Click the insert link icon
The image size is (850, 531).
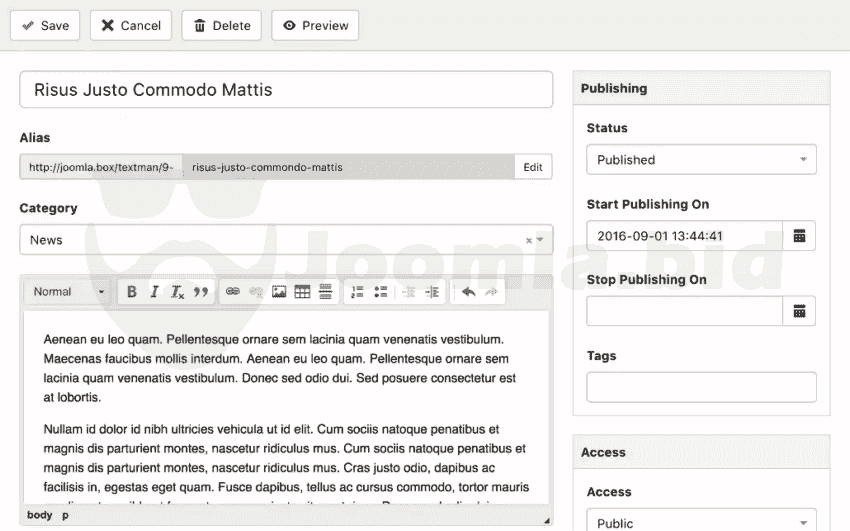[x=232, y=292]
